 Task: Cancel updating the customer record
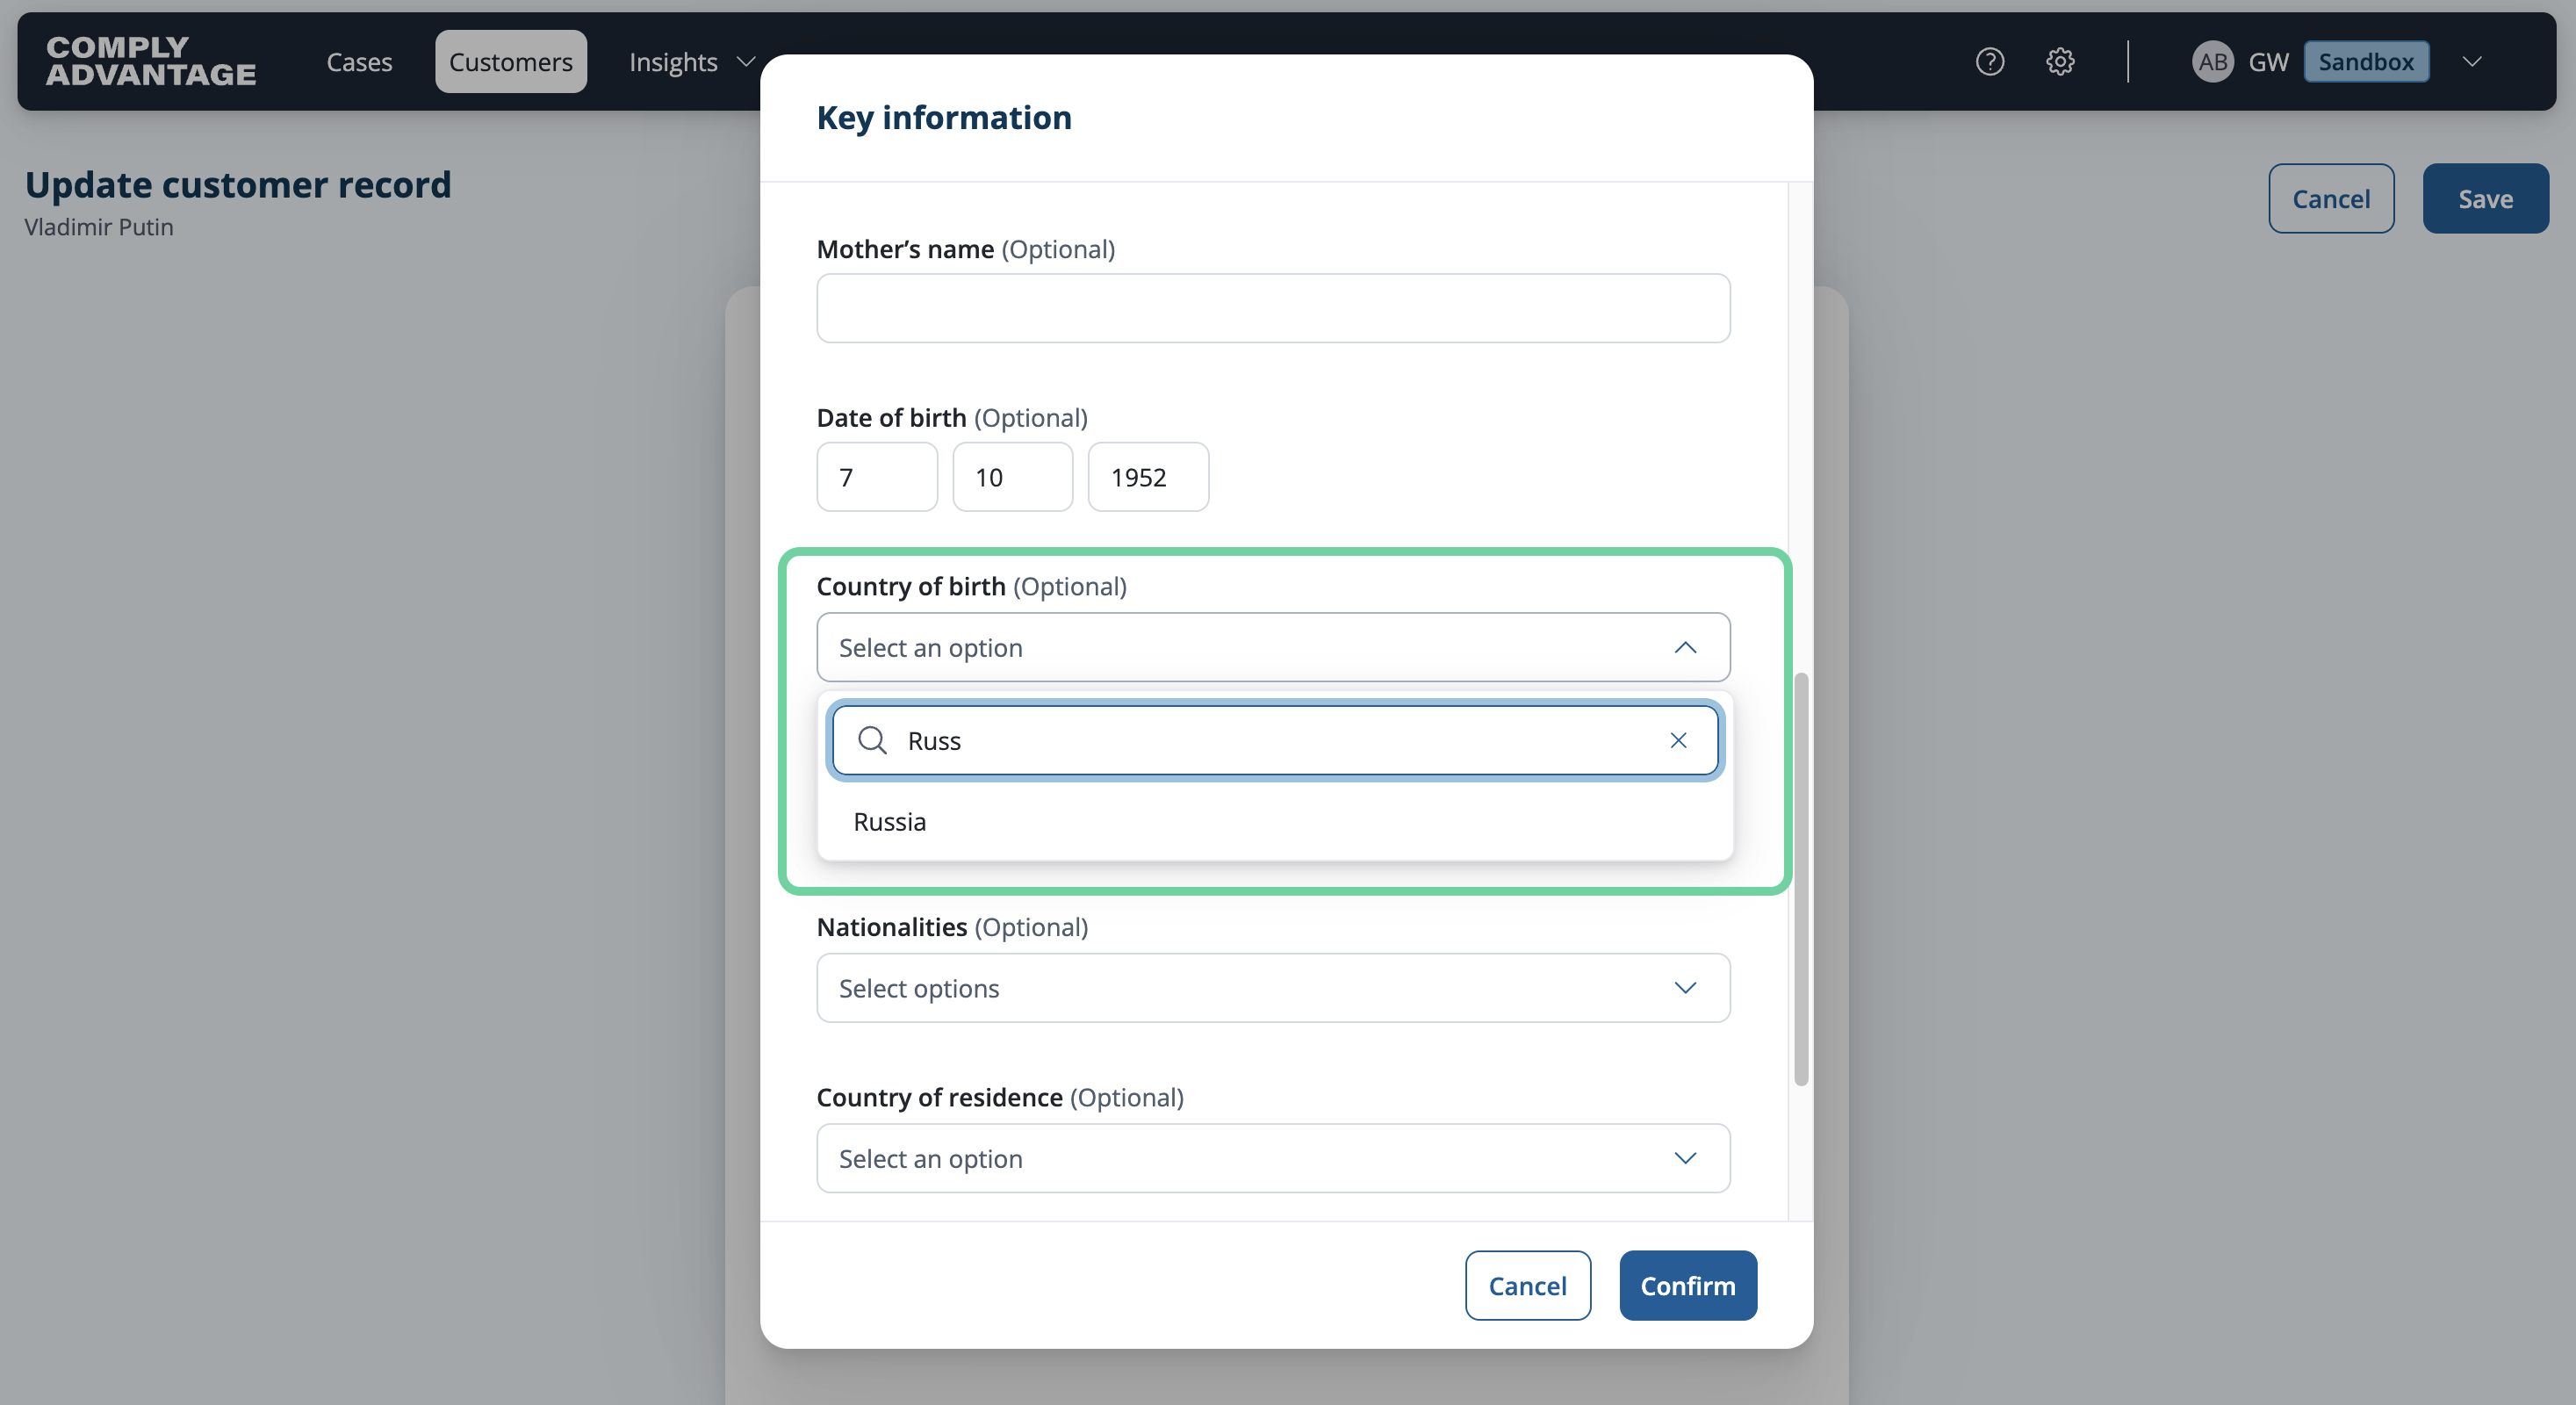tap(2331, 199)
